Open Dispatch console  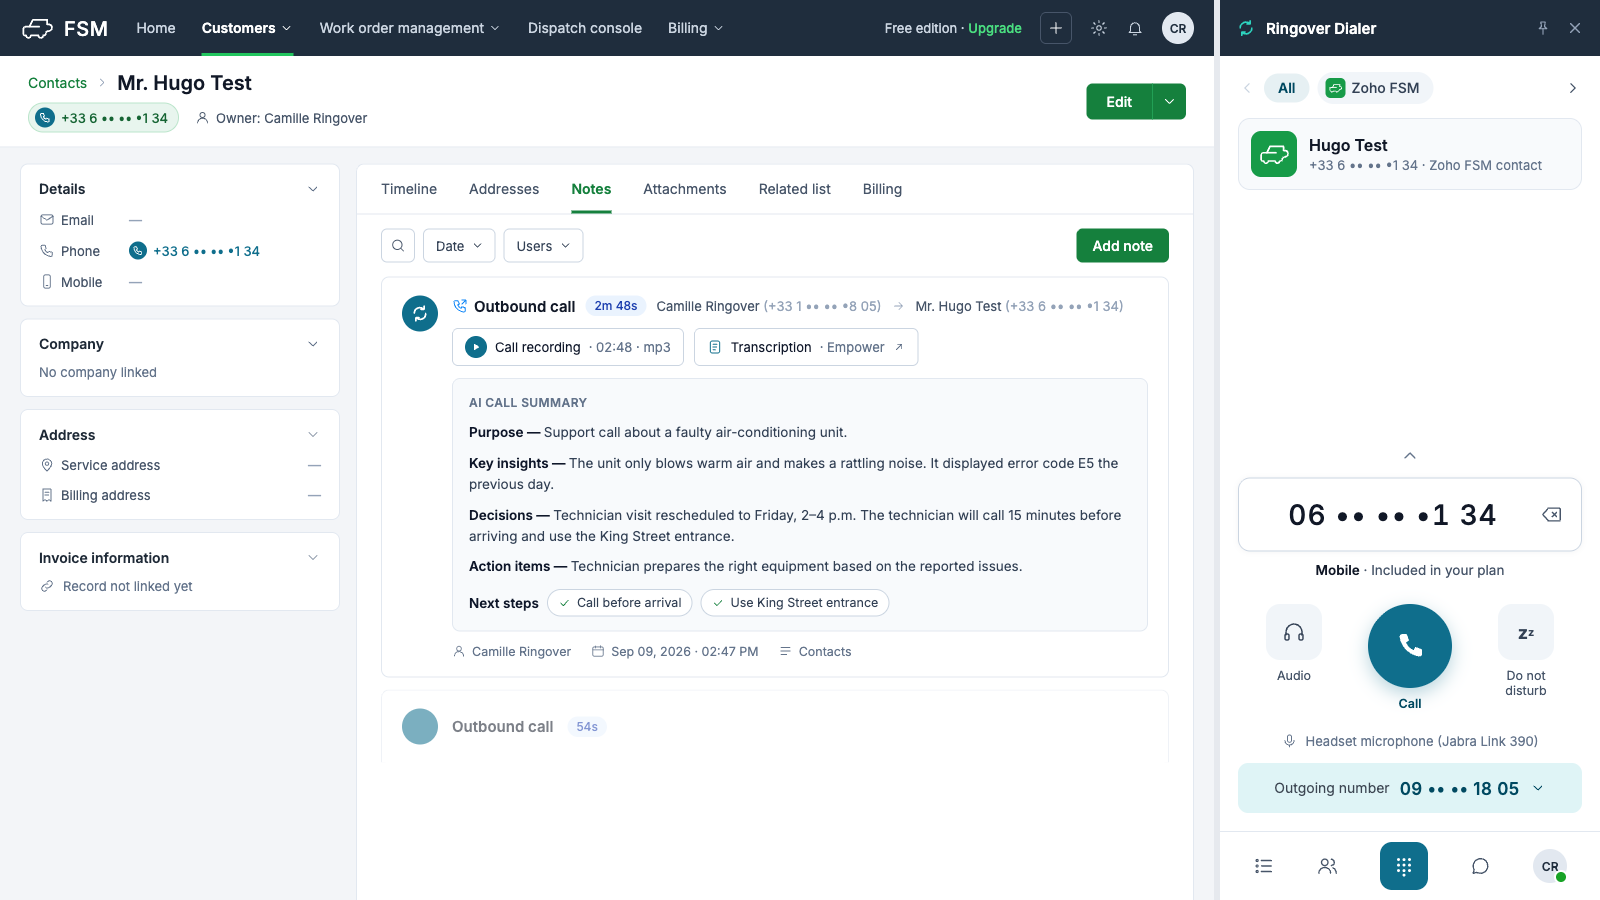585,28
